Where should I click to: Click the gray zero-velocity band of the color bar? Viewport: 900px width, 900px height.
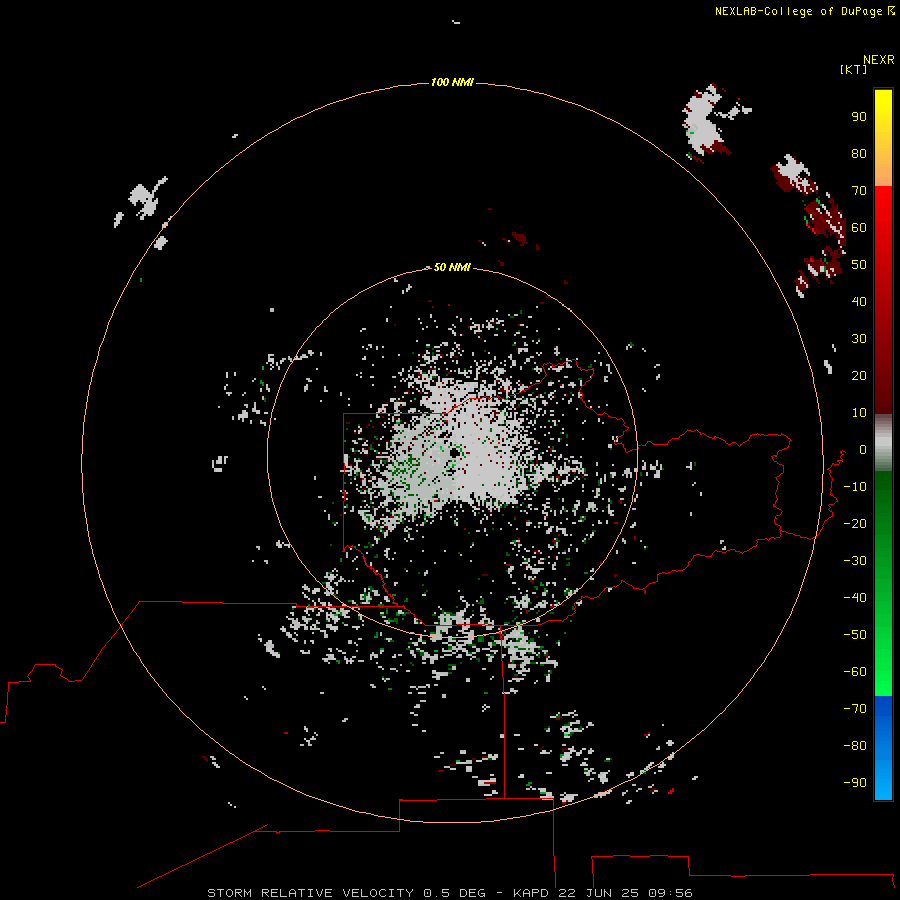(x=883, y=443)
